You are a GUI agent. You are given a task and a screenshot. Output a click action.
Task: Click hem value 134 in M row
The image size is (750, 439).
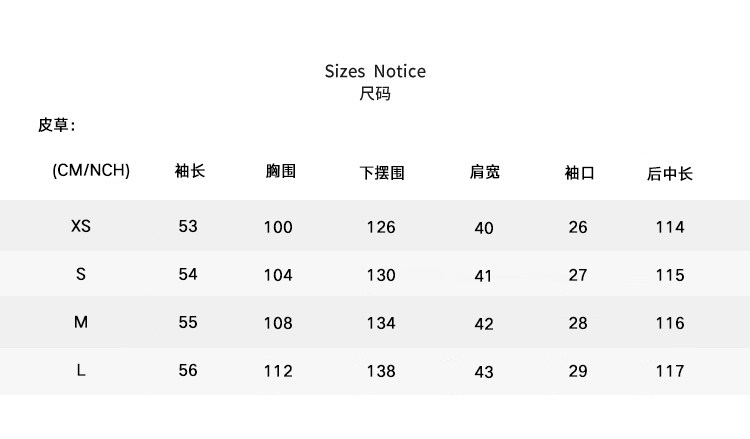coord(381,323)
